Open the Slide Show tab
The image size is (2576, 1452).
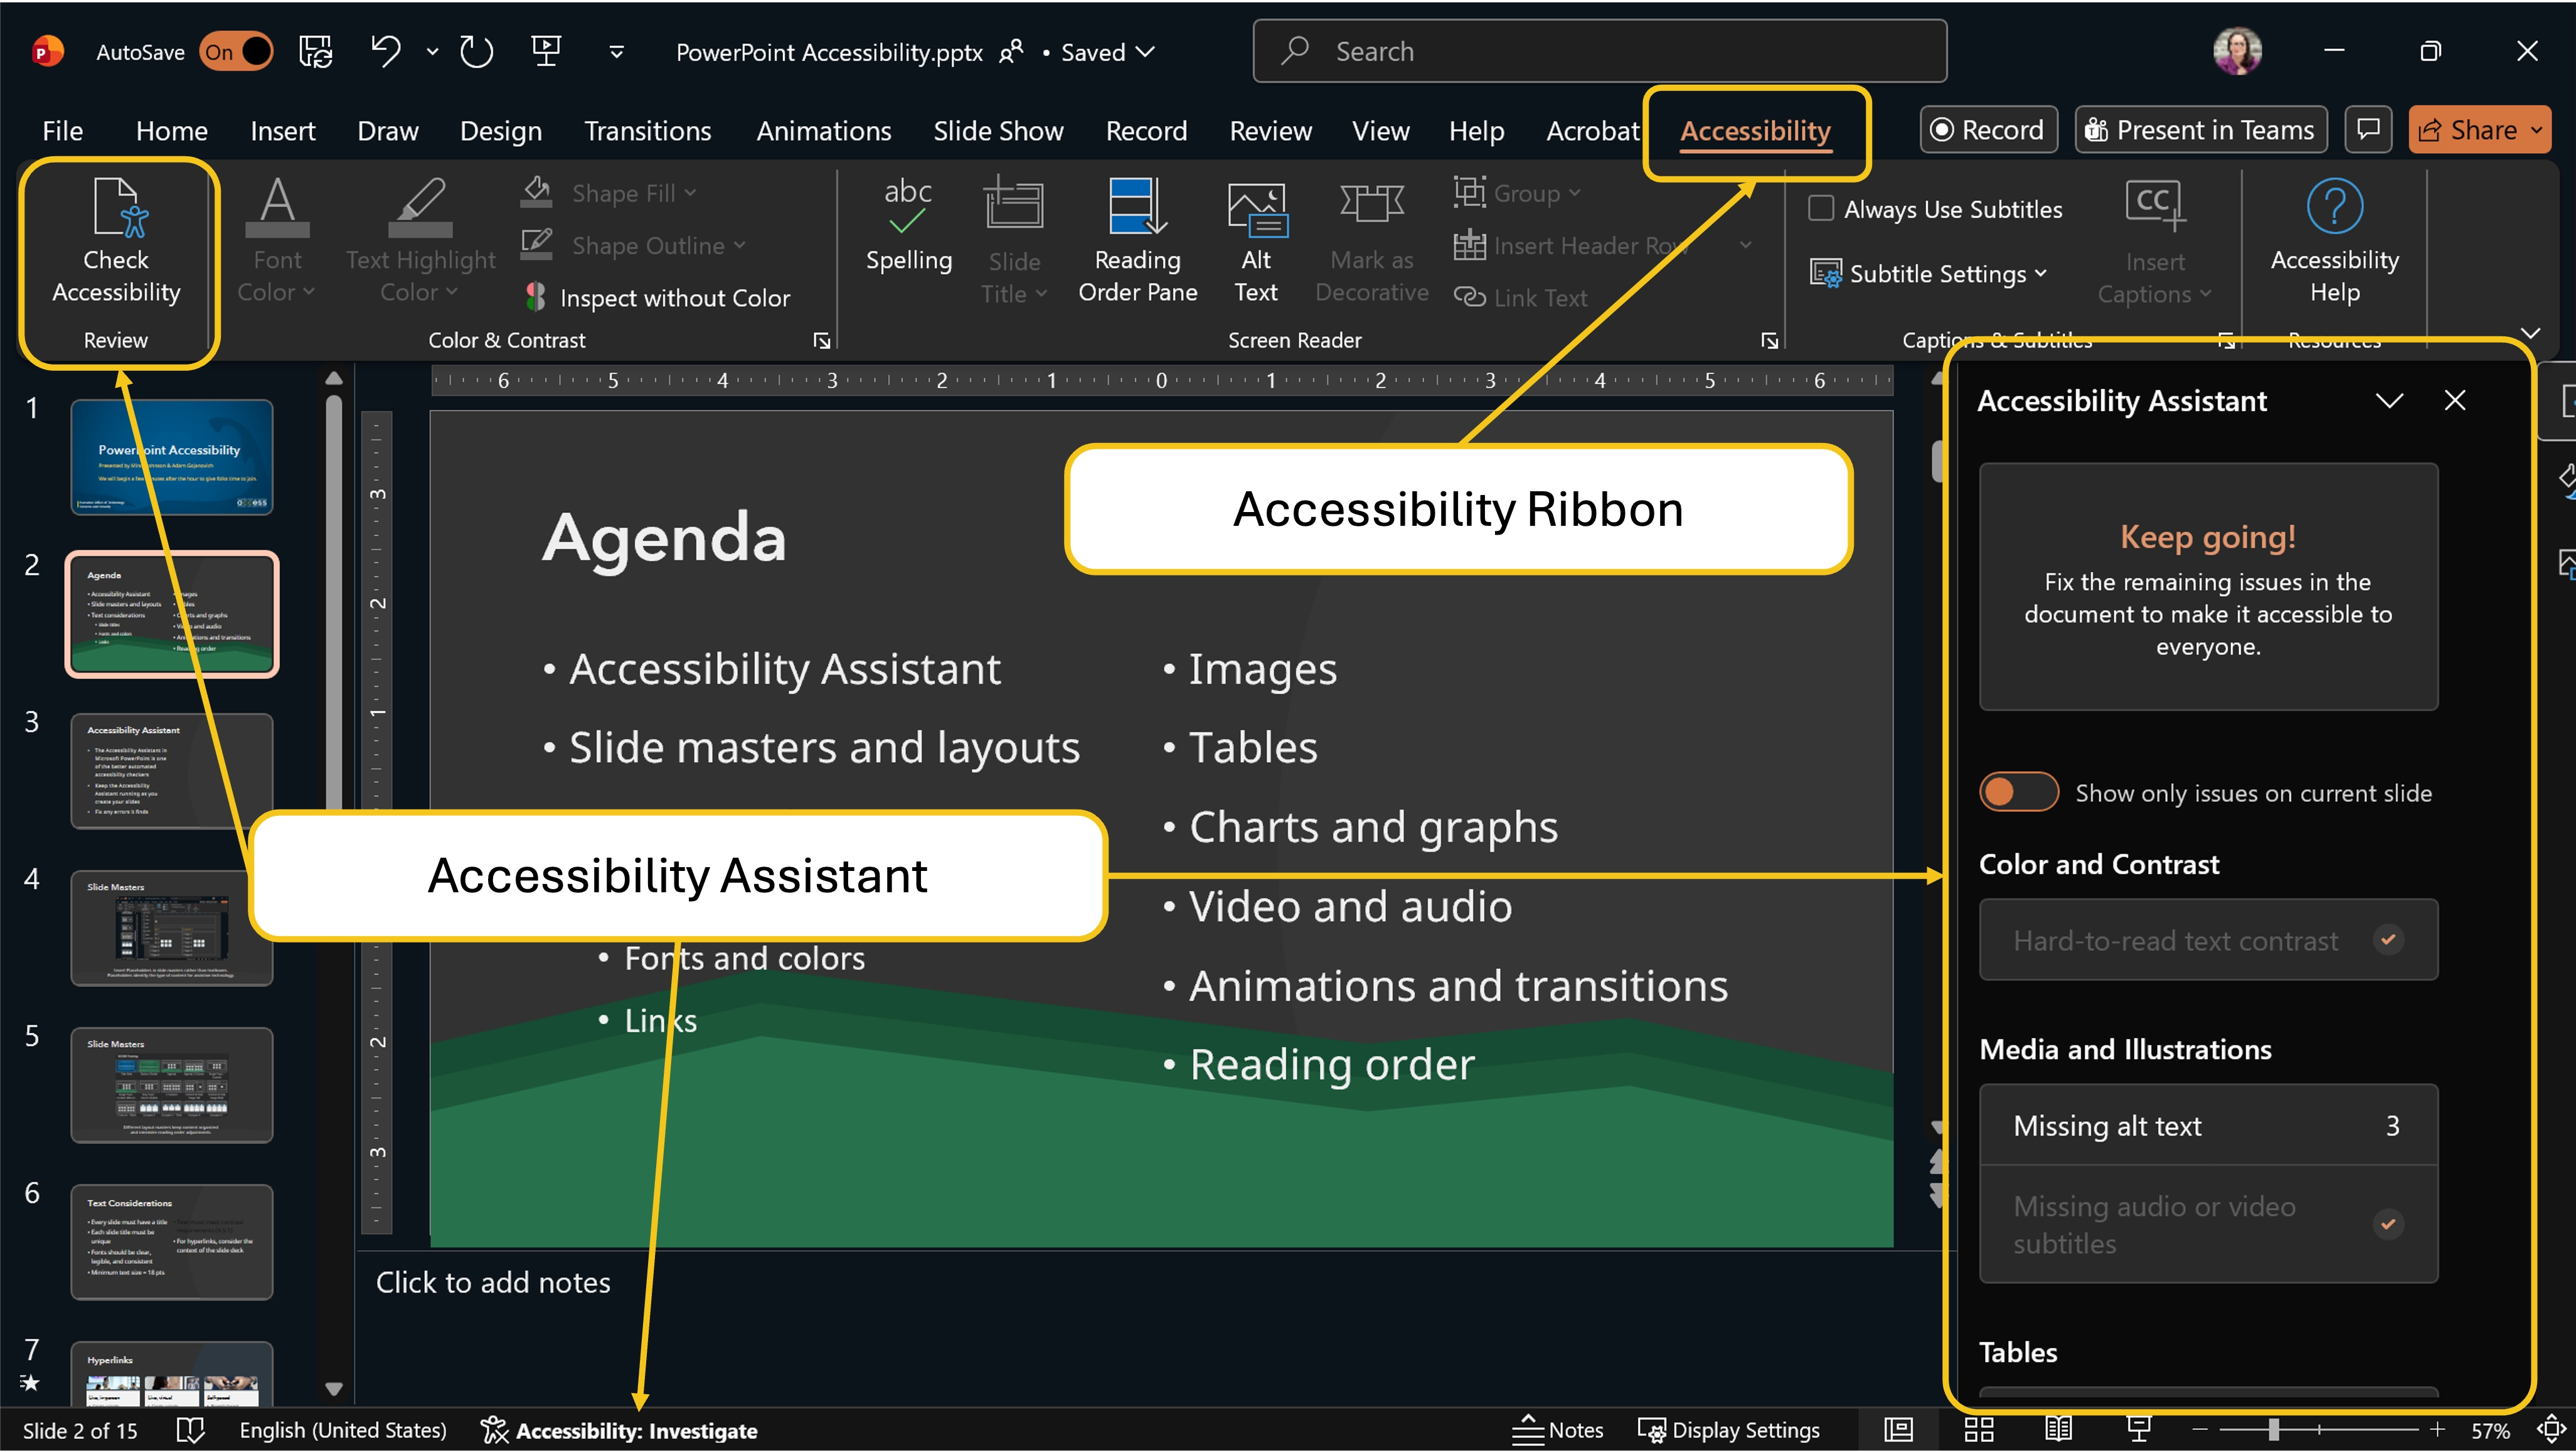[998, 131]
